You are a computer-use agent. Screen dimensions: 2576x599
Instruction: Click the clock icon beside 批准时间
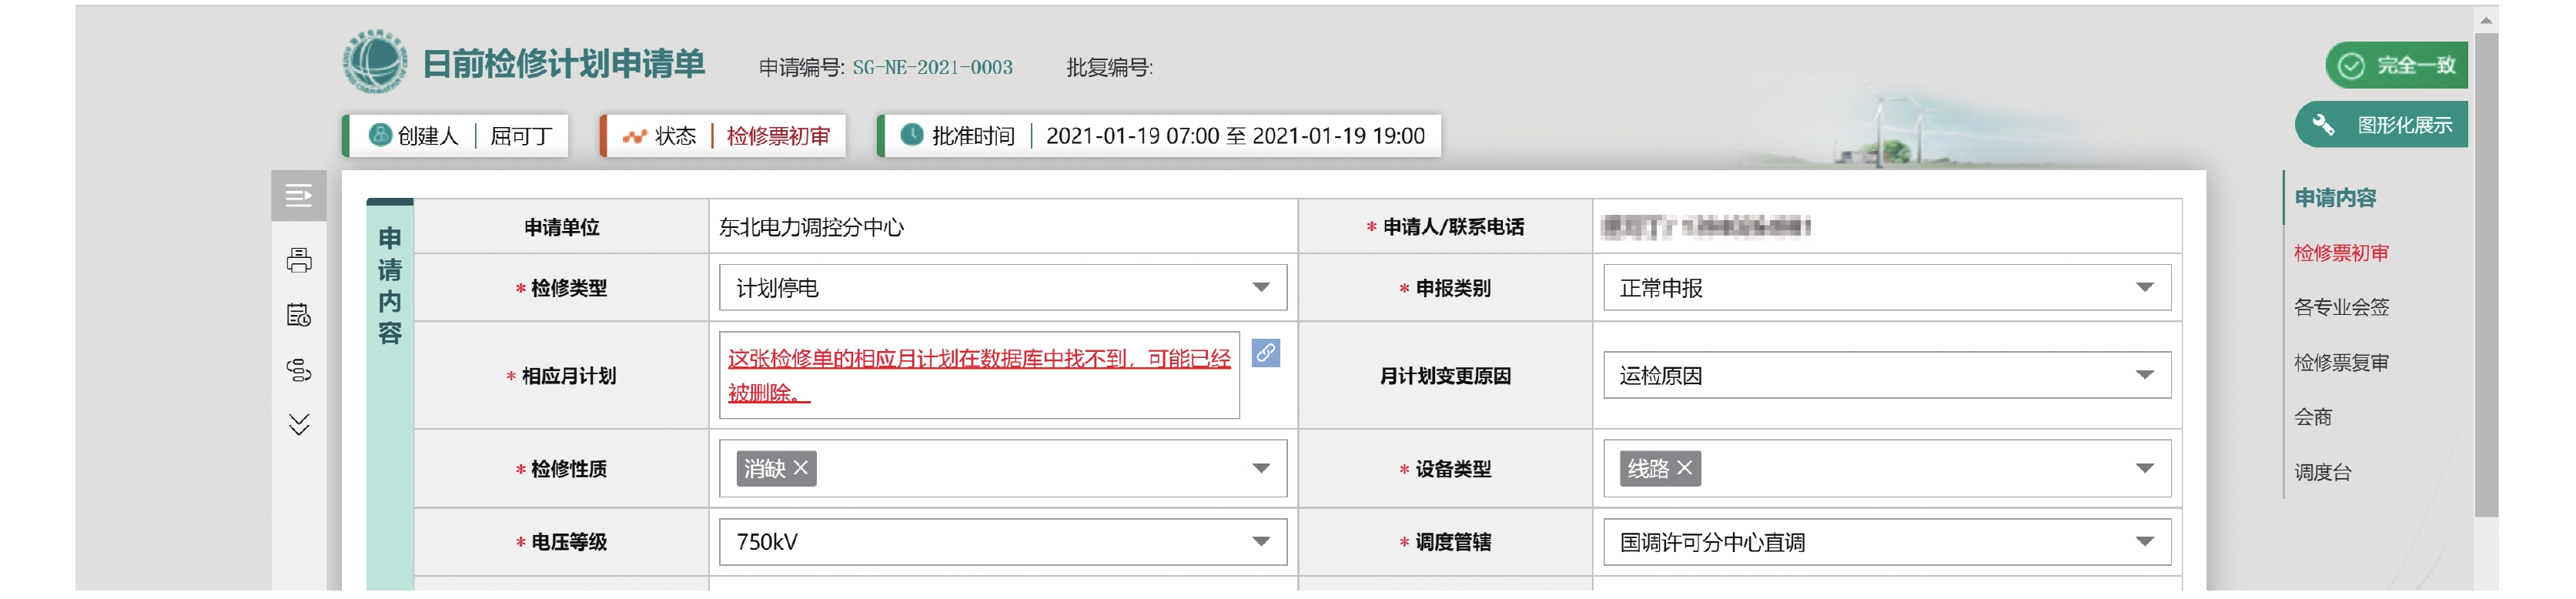pyautogui.click(x=911, y=135)
